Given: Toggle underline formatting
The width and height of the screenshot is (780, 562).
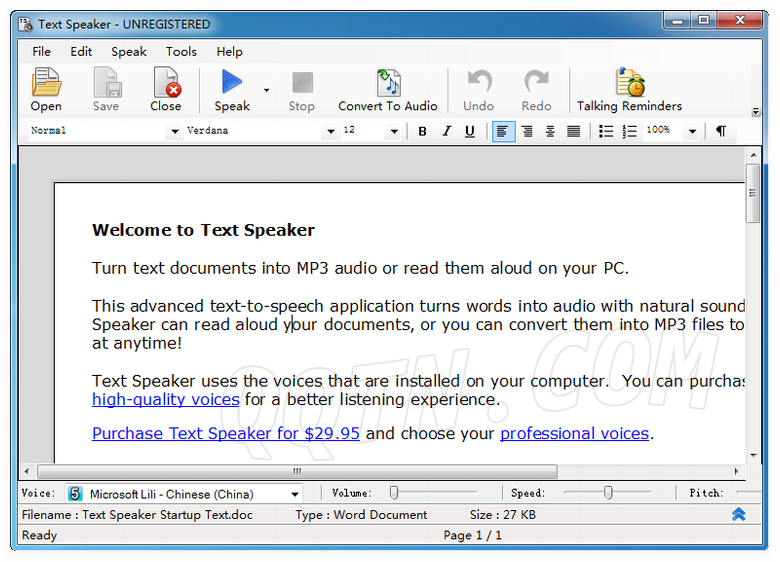Looking at the screenshot, I should 469,131.
